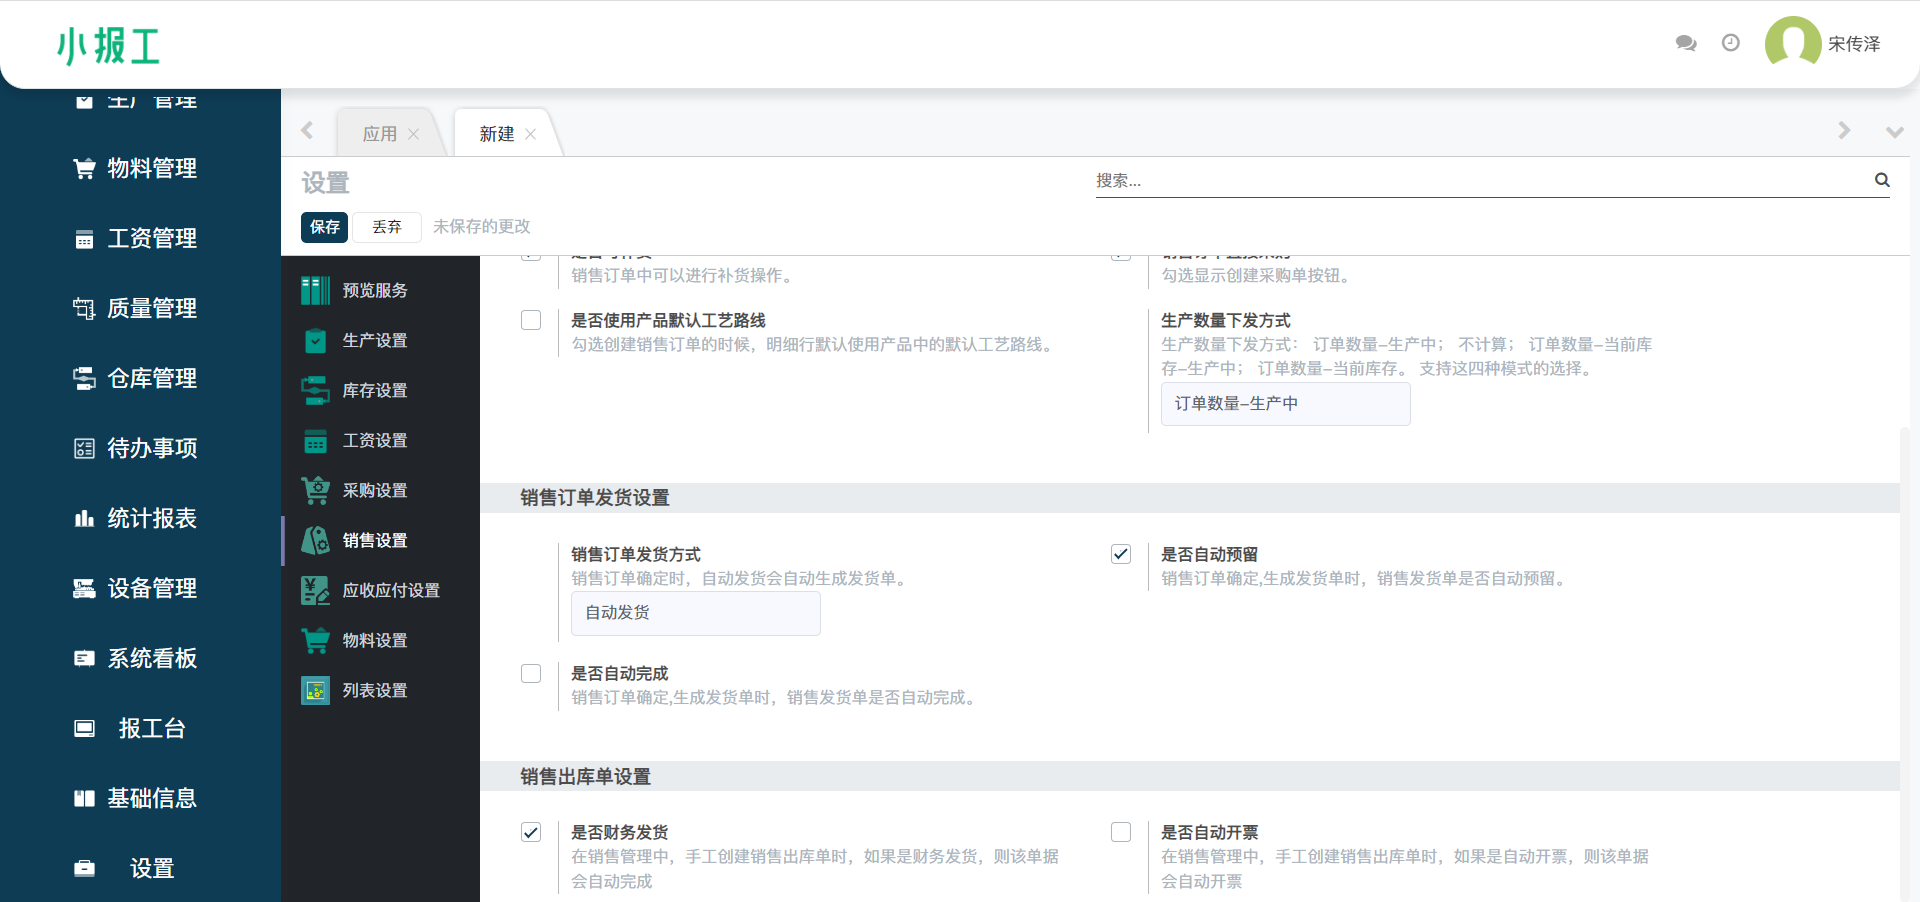Expand the 销售订单发货方式 dropdown
Screen dimensions: 1920x902
(695, 613)
